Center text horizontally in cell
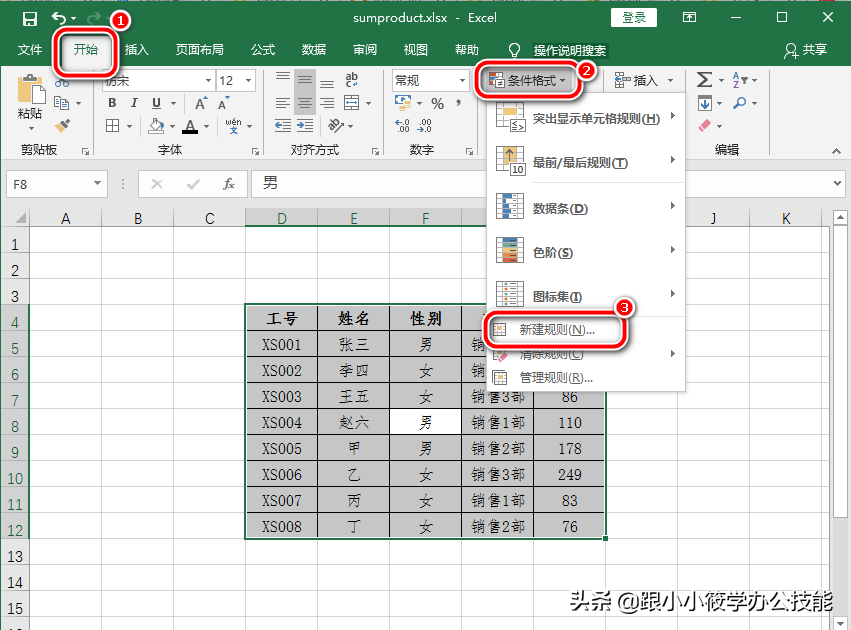 (x=304, y=103)
